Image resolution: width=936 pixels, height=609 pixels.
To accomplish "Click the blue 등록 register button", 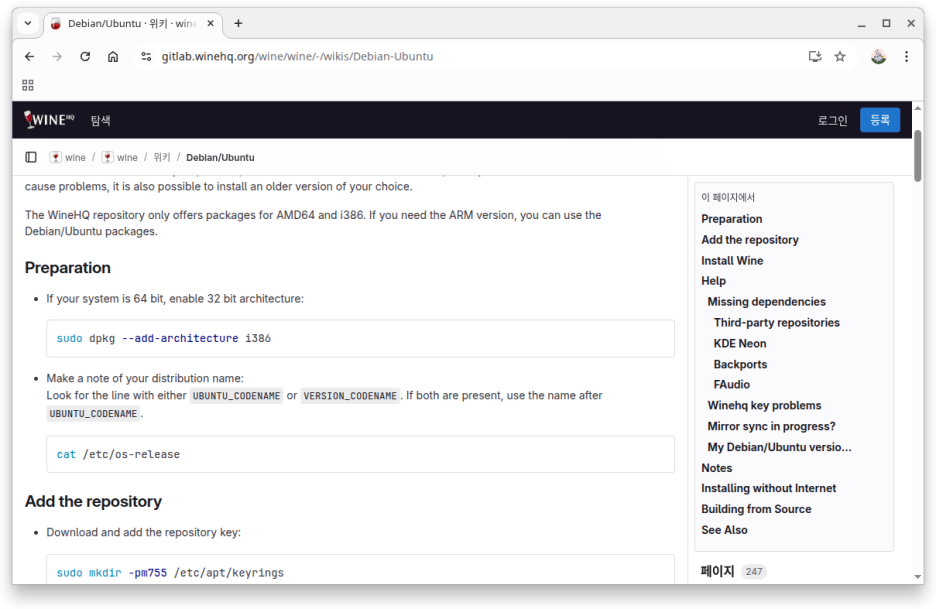I will [x=879, y=120].
